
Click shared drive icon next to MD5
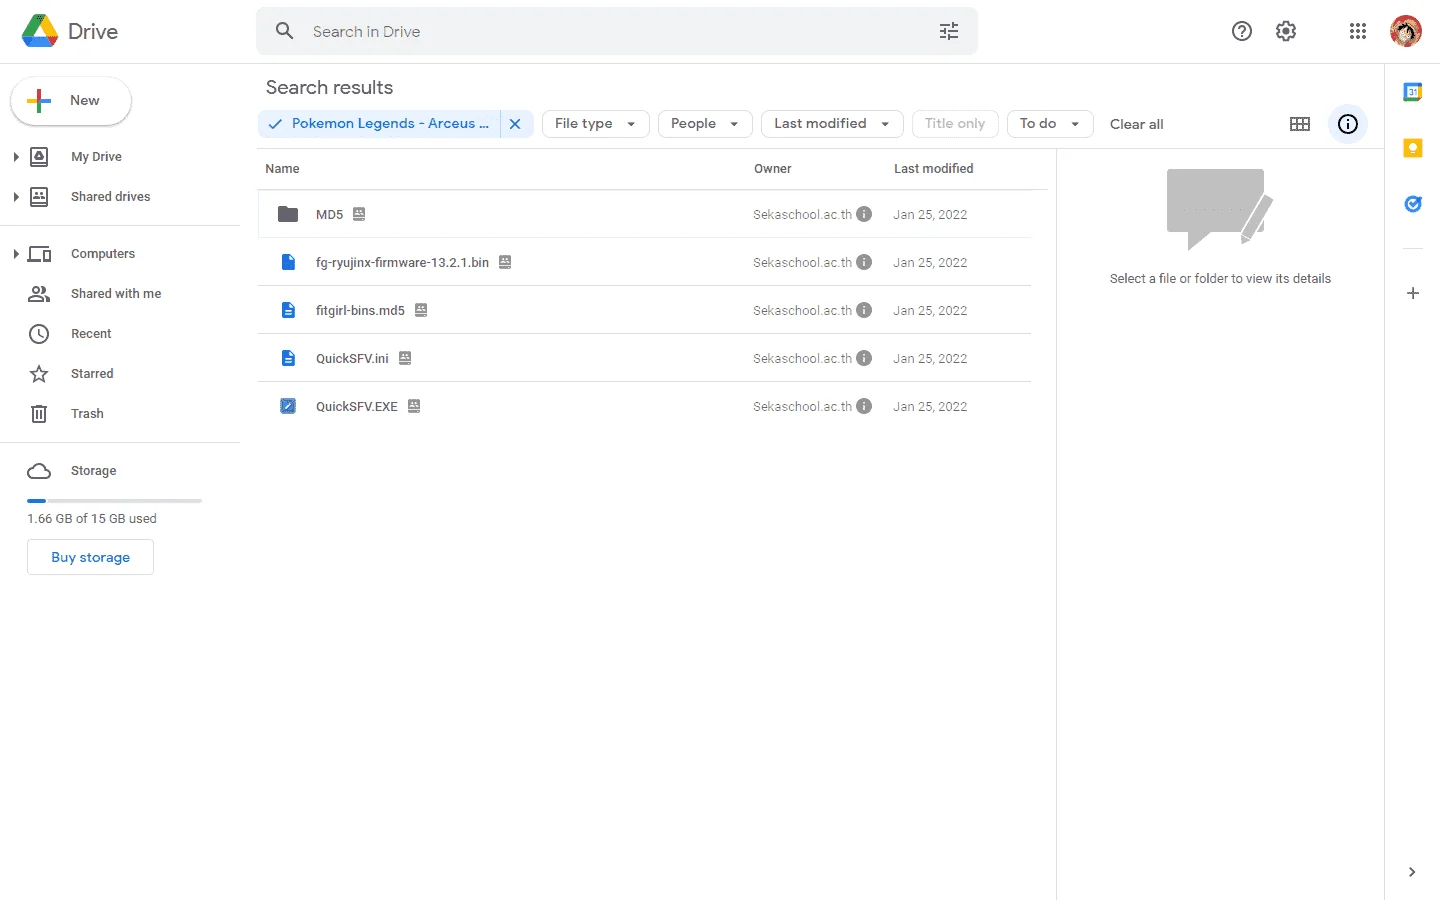point(359,214)
